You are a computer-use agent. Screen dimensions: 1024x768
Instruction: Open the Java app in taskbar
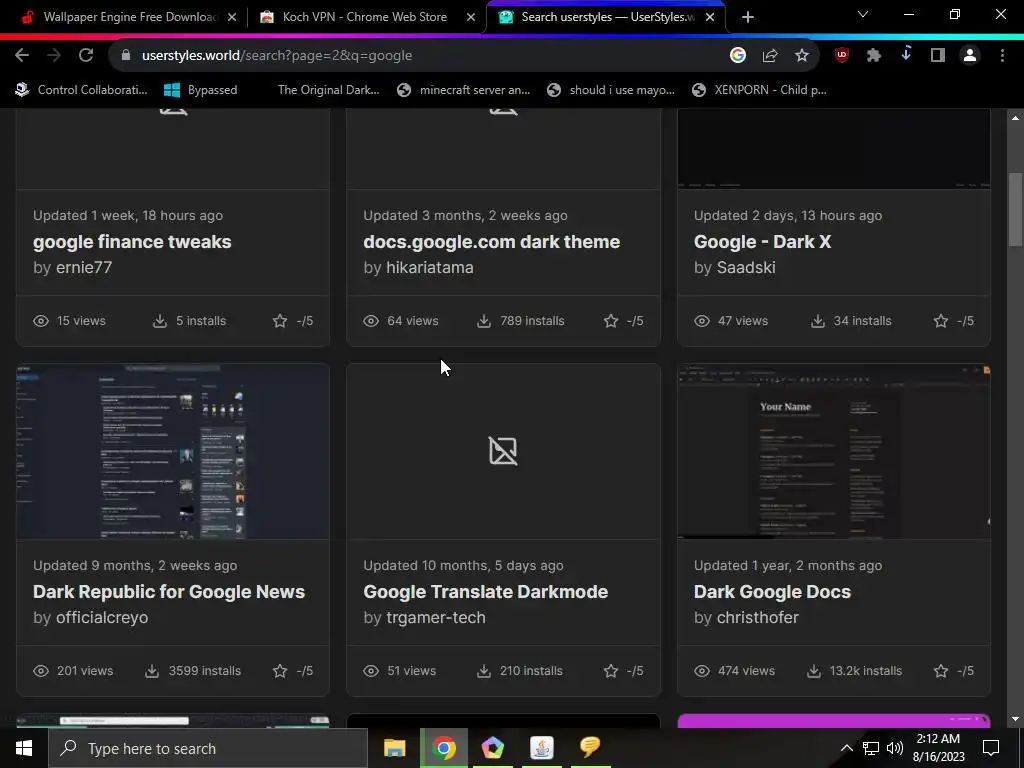click(x=541, y=748)
